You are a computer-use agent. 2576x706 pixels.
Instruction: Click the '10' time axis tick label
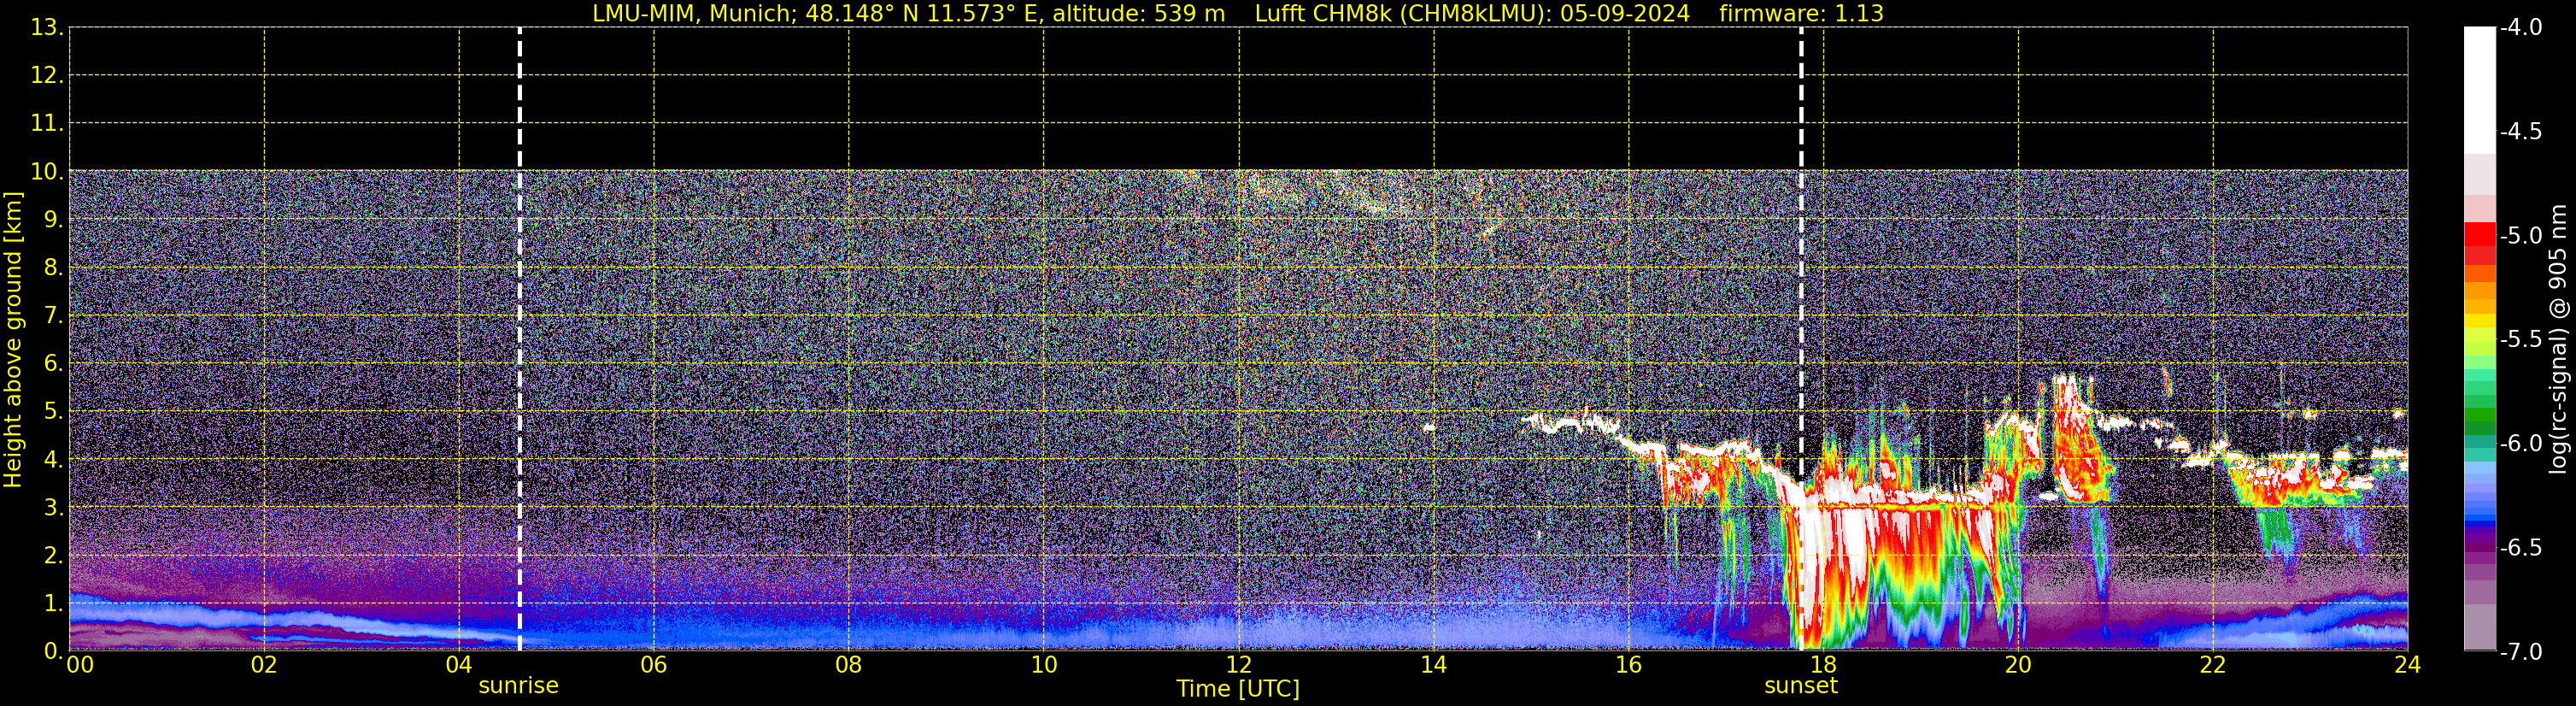click(x=1044, y=665)
